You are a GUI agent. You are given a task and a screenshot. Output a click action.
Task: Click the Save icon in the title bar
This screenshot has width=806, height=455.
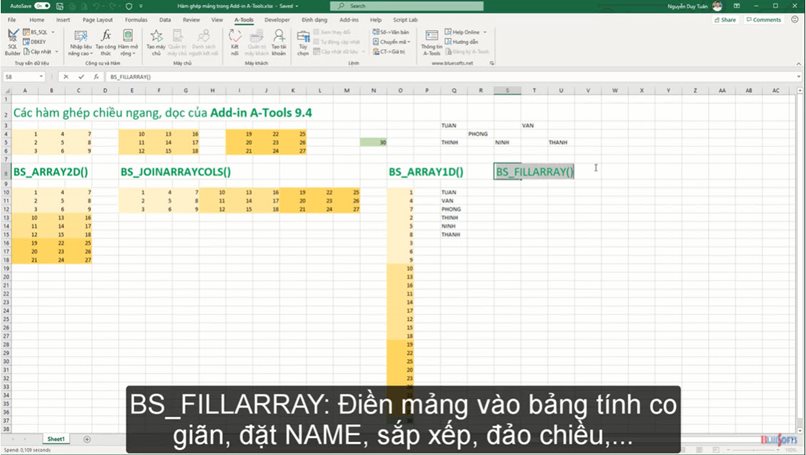pos(60,6)
